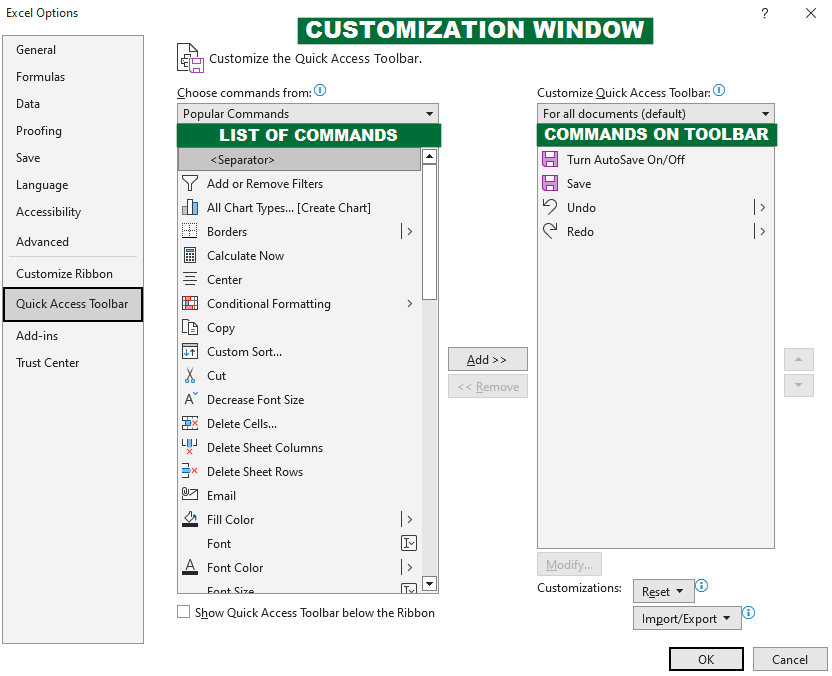Click the Custom Sort icon
The height and width of the screenshot is (676, 832).
(x=189, y=351)
